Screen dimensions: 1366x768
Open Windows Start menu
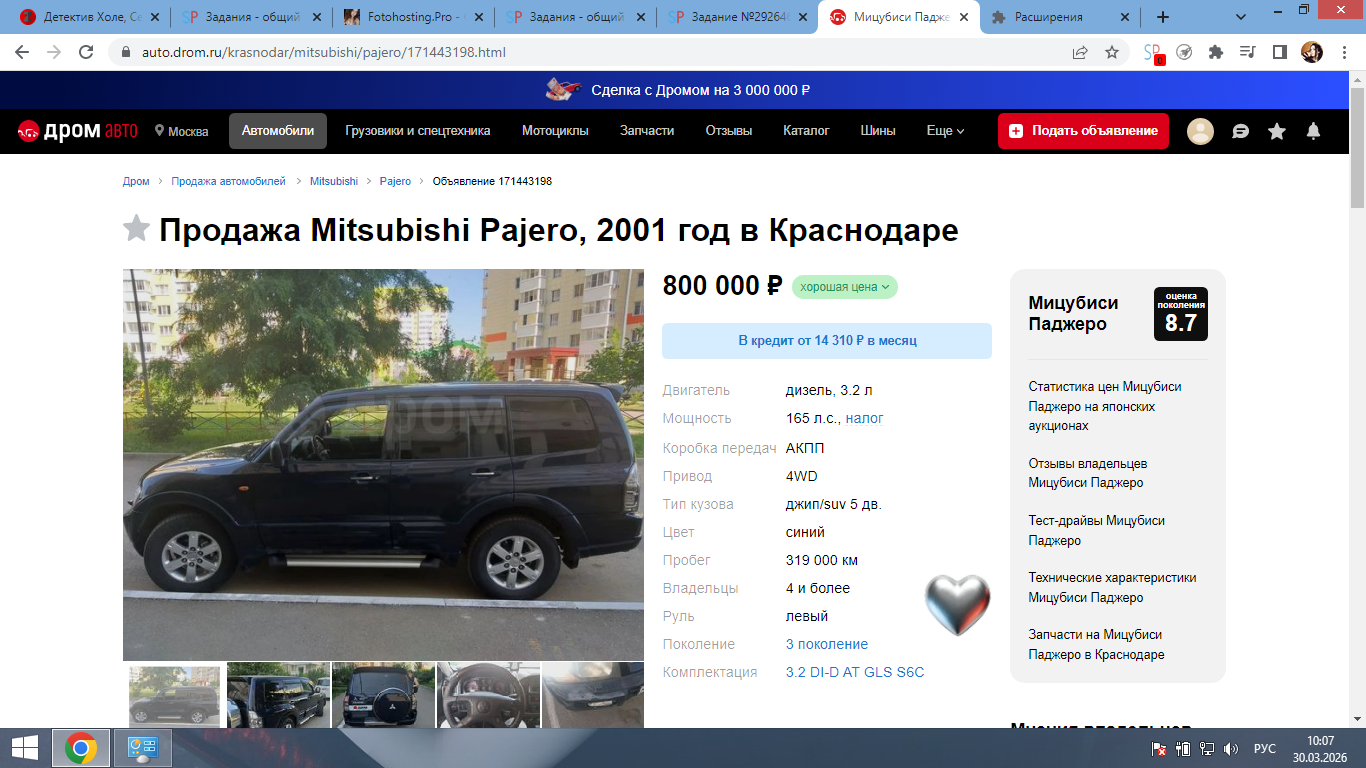tap(25, 747)
